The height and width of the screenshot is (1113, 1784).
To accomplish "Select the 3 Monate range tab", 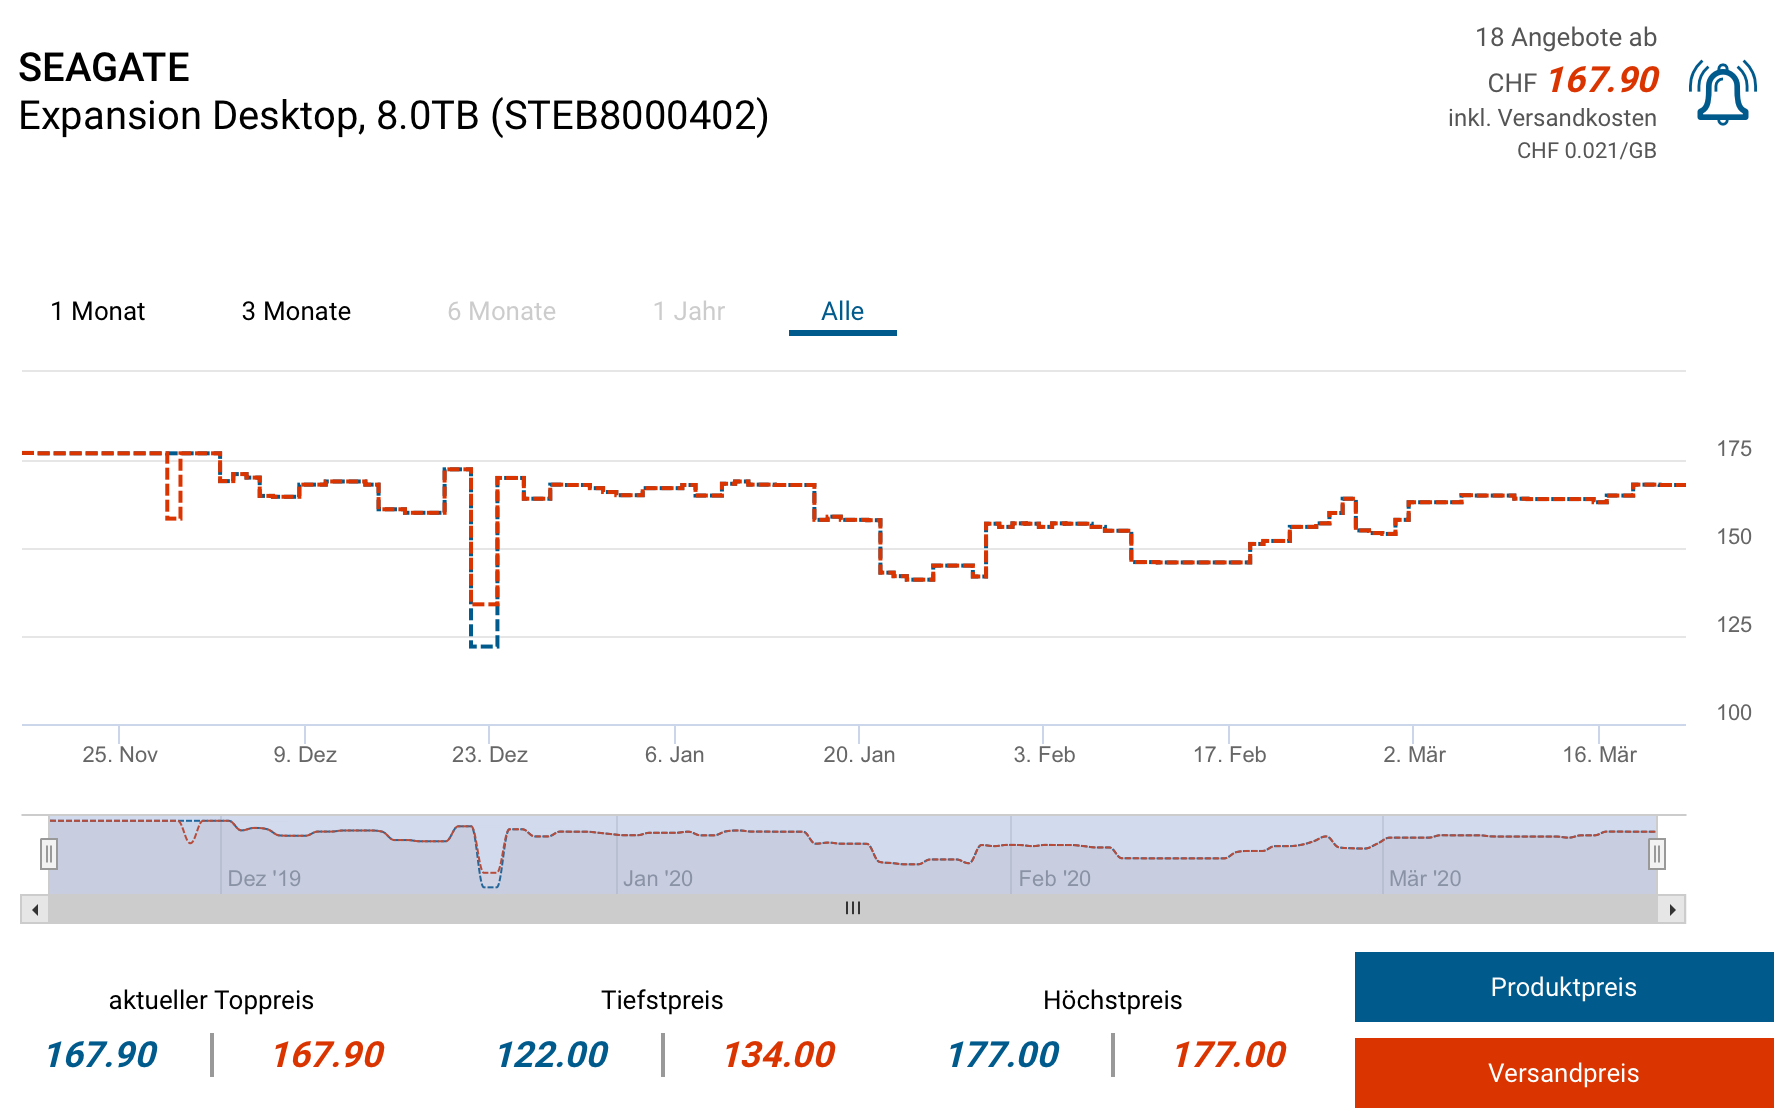I will pos(296,311).
